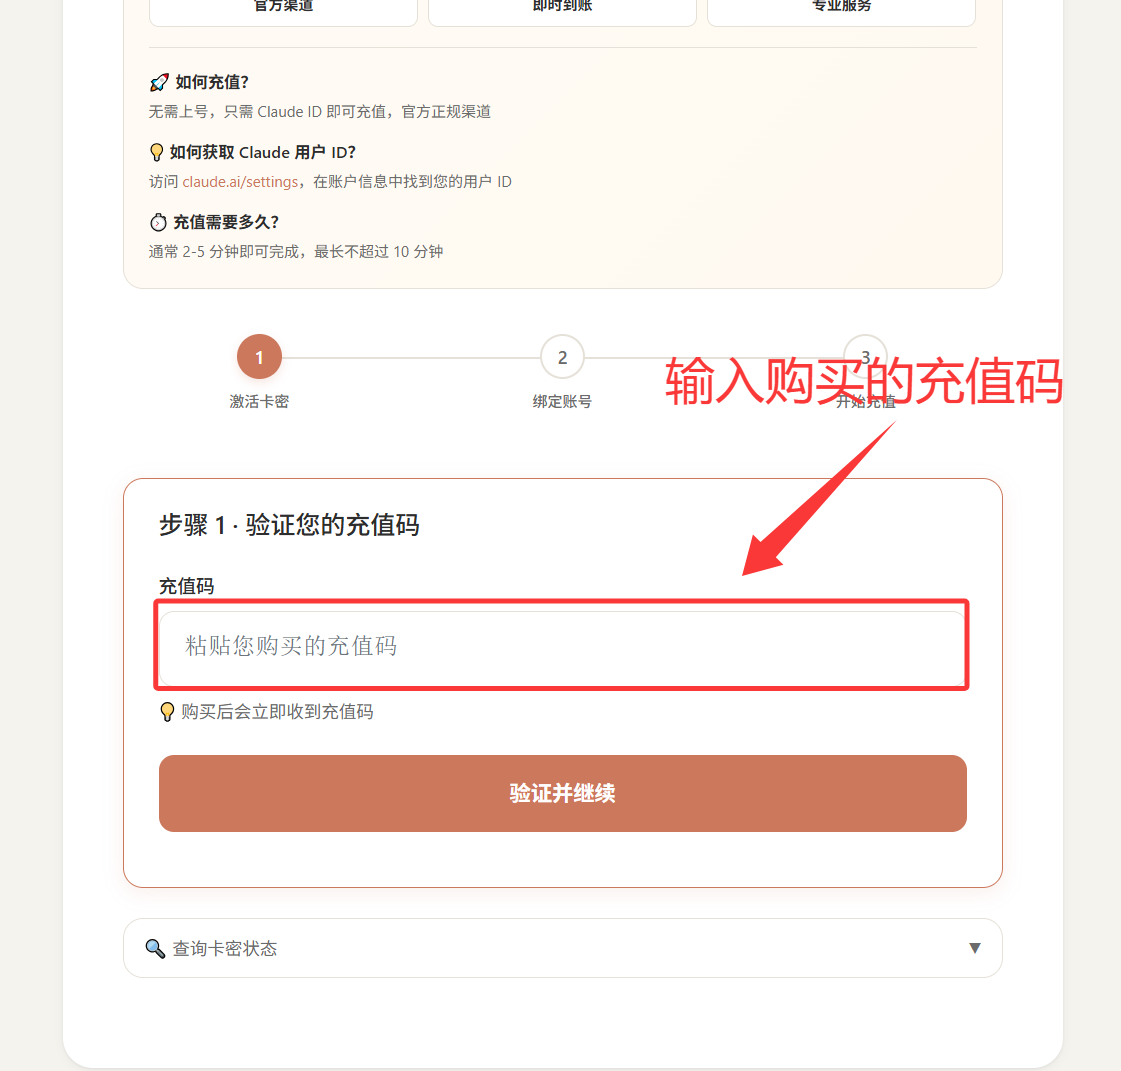This screenshot has width=1121, height=1071.
Task: Click the 即时到账 card
Action: [563, 9]
